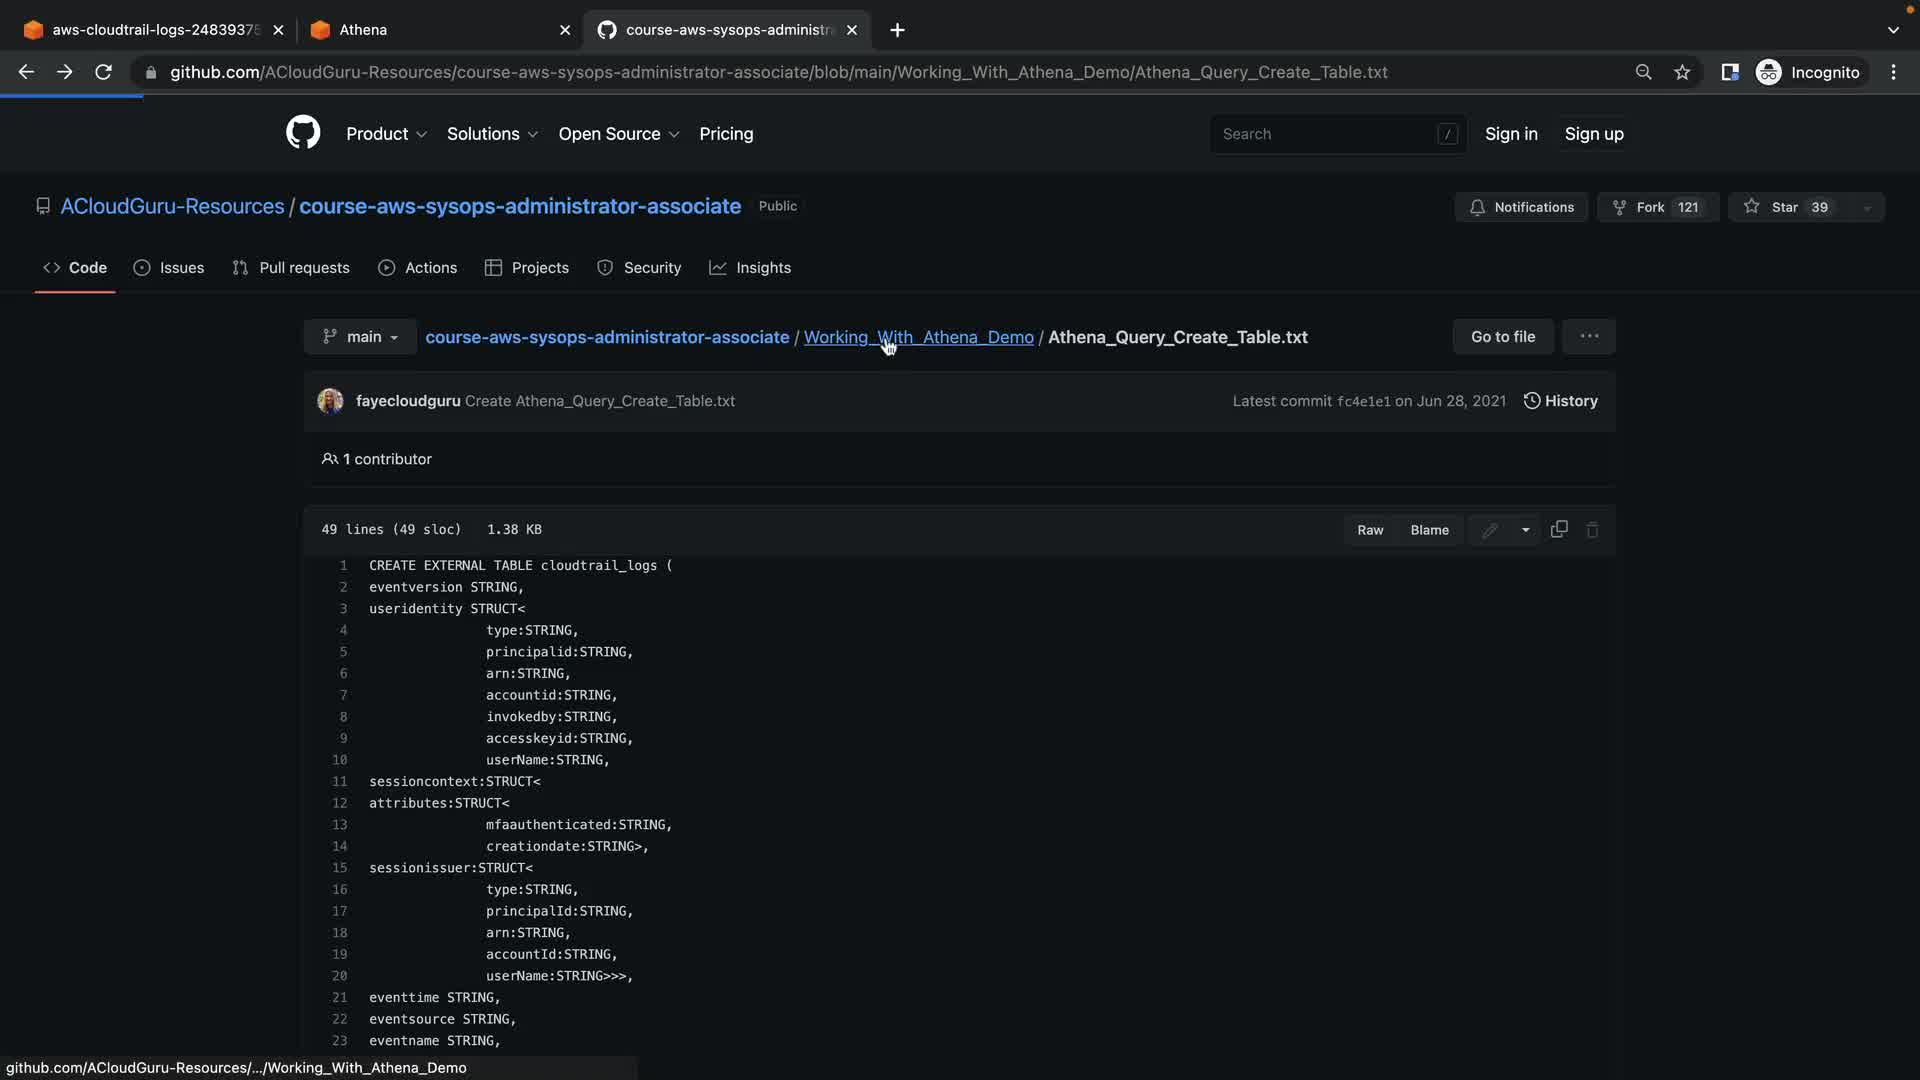Viewport: 1920px width, 1080px height.
Task: Open the Insights repository tab
Action: [750, 268]
